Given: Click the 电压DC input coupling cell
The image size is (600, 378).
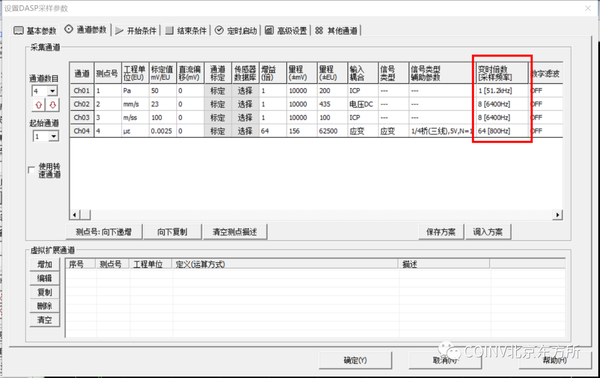Looking at the screenshot, I should point(363,104).
